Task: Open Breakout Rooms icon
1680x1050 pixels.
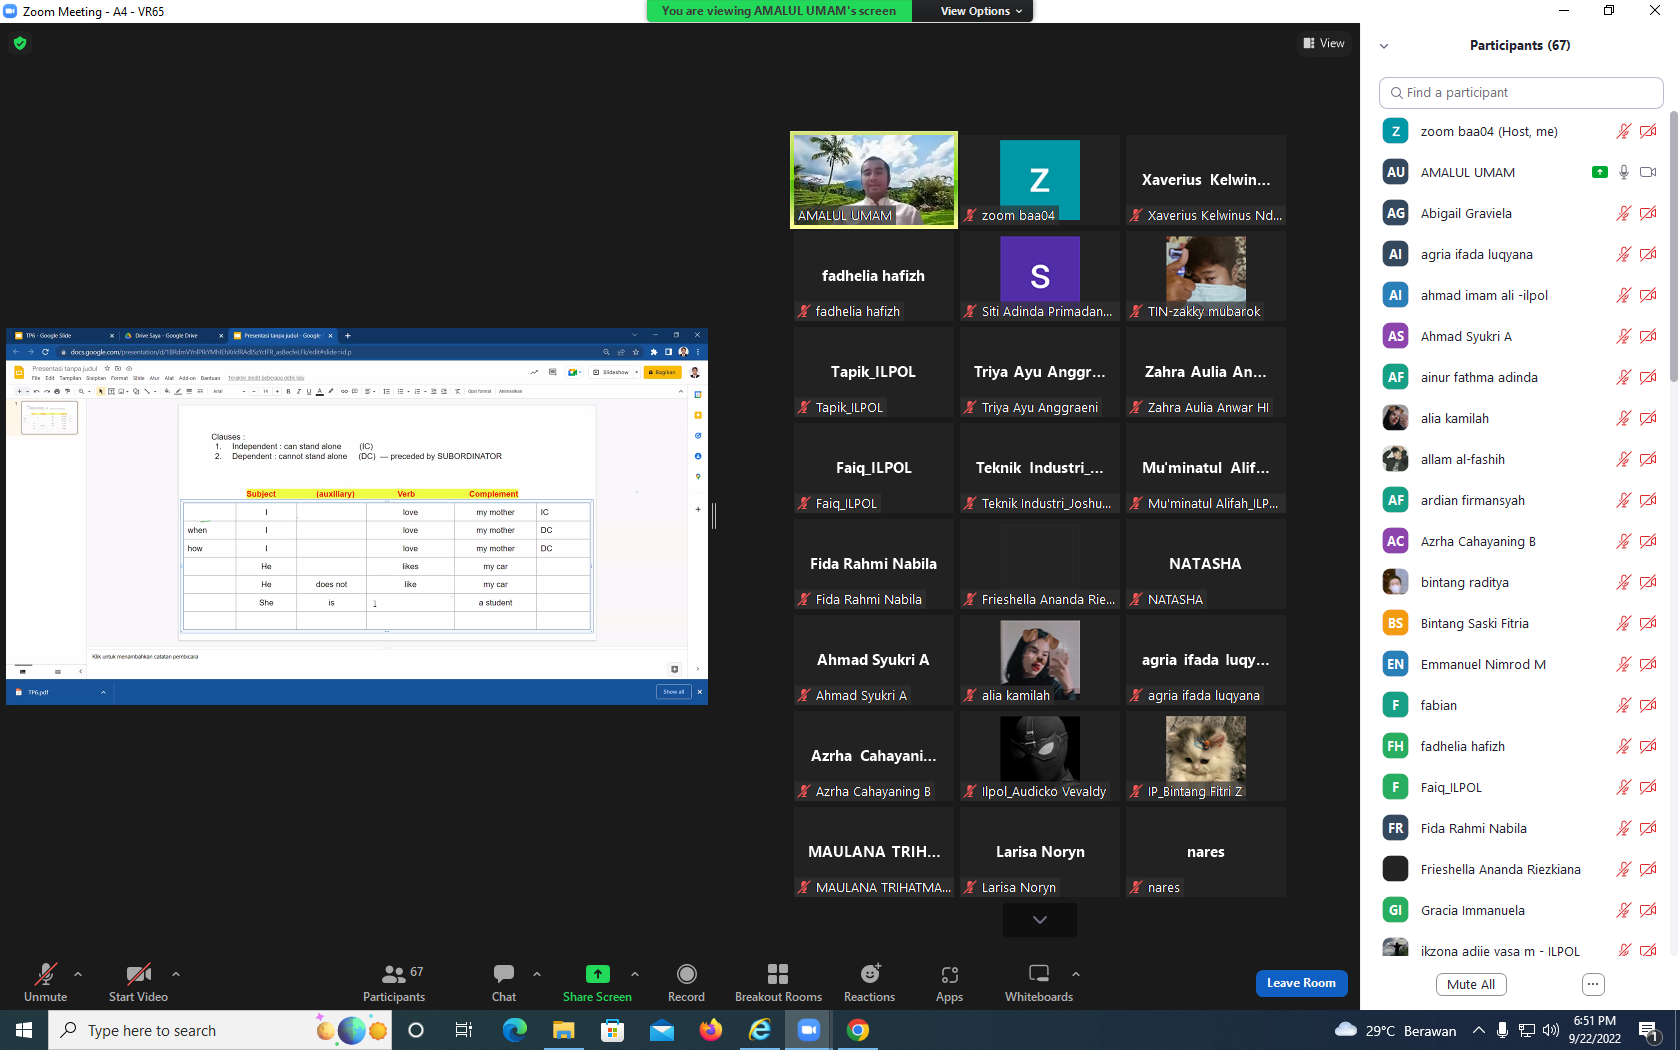Action: (778, 974)
